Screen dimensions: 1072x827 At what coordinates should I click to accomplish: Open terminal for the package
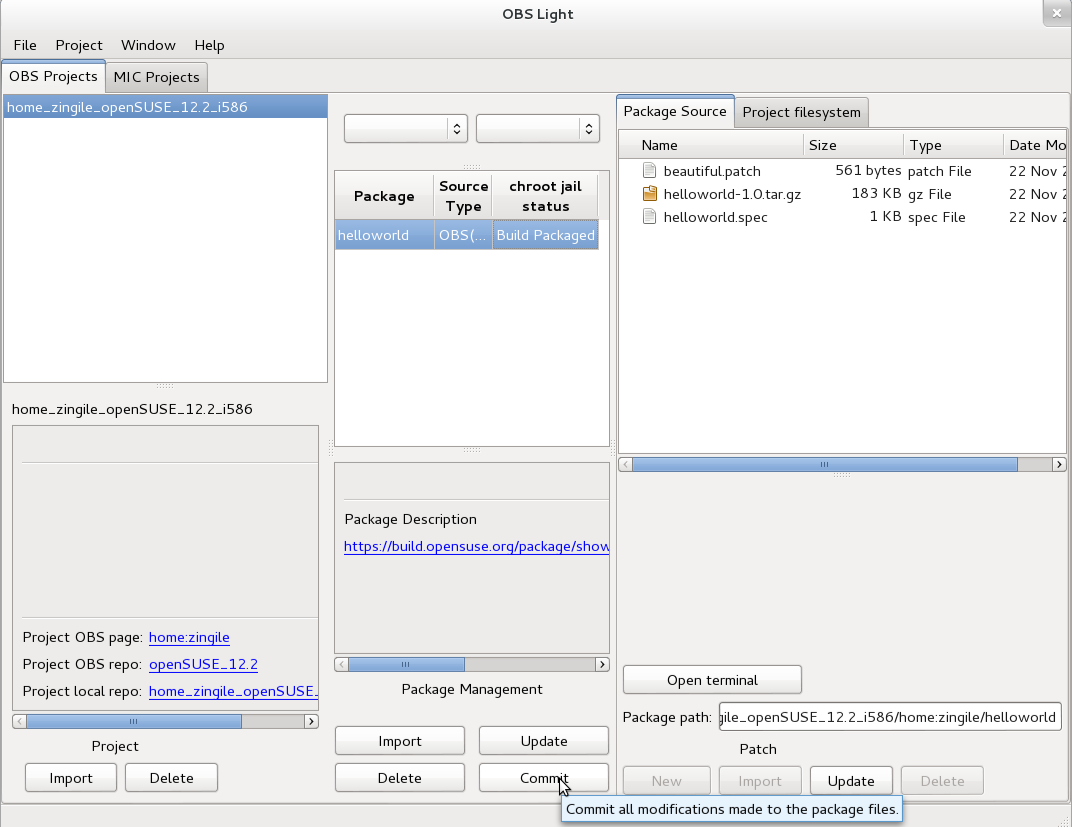(711, 679)
